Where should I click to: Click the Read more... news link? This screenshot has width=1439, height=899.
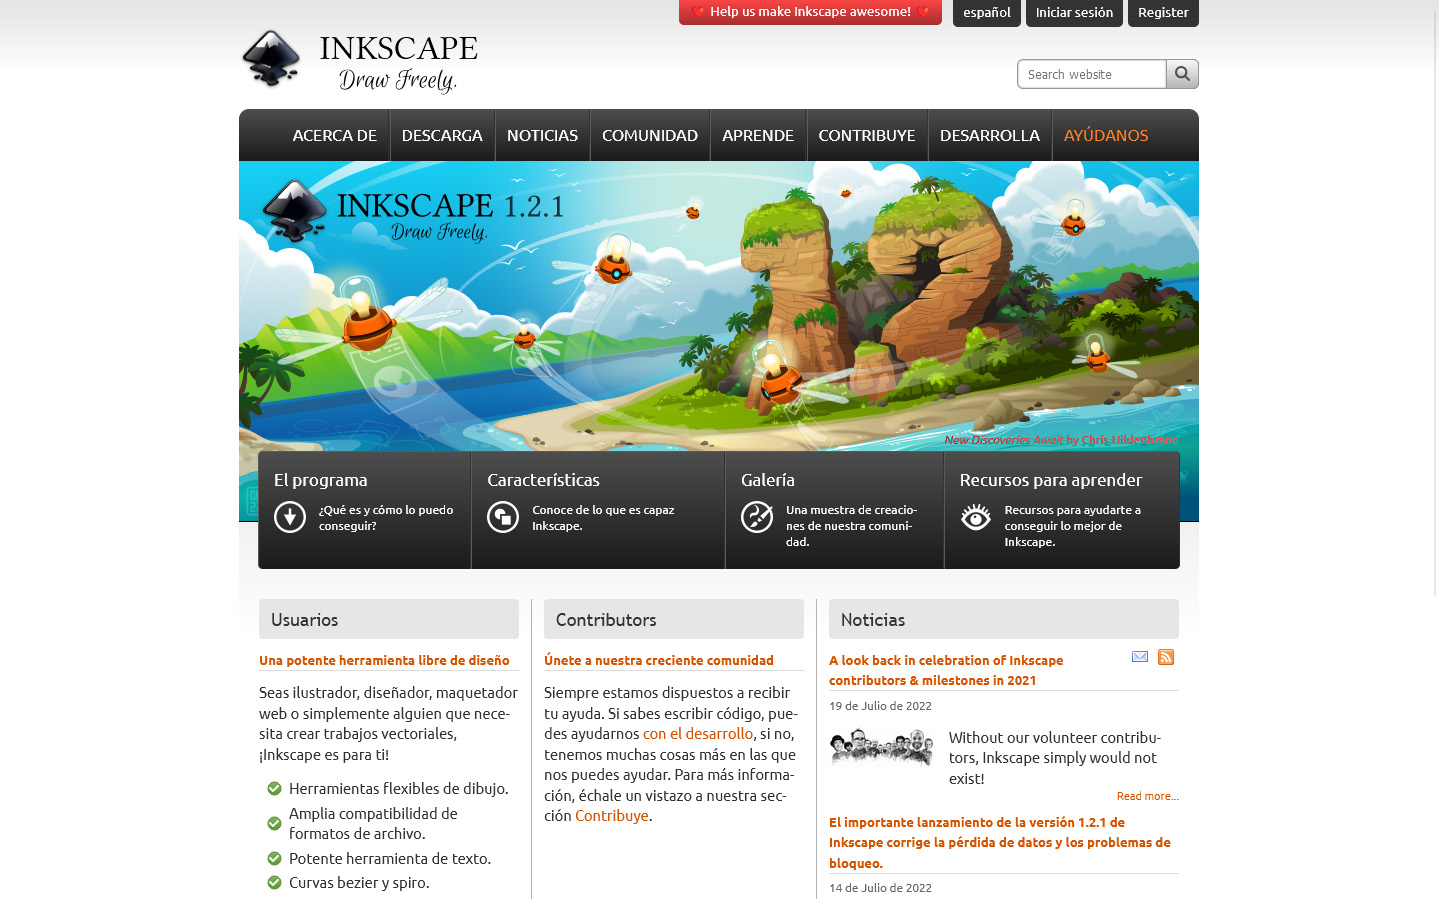coord(1147,796)
